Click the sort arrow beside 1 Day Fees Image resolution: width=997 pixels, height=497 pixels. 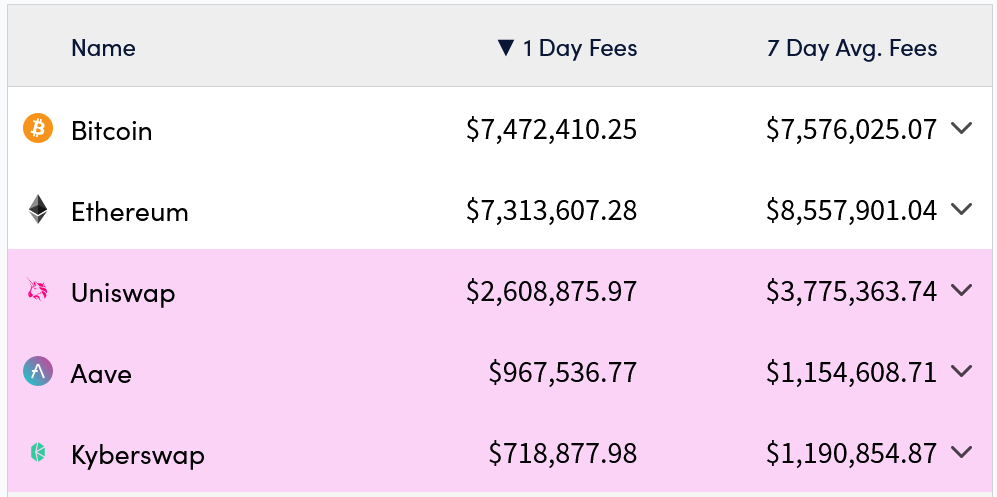tap(506, 48)
